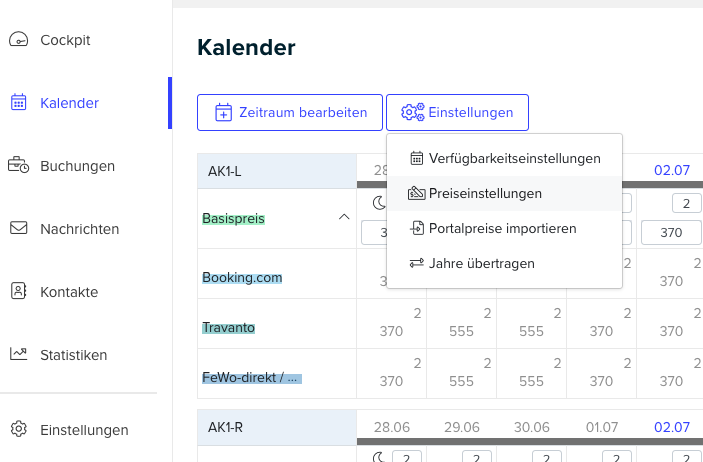Collapse the Basispreis row chevron

coord(343,217)
